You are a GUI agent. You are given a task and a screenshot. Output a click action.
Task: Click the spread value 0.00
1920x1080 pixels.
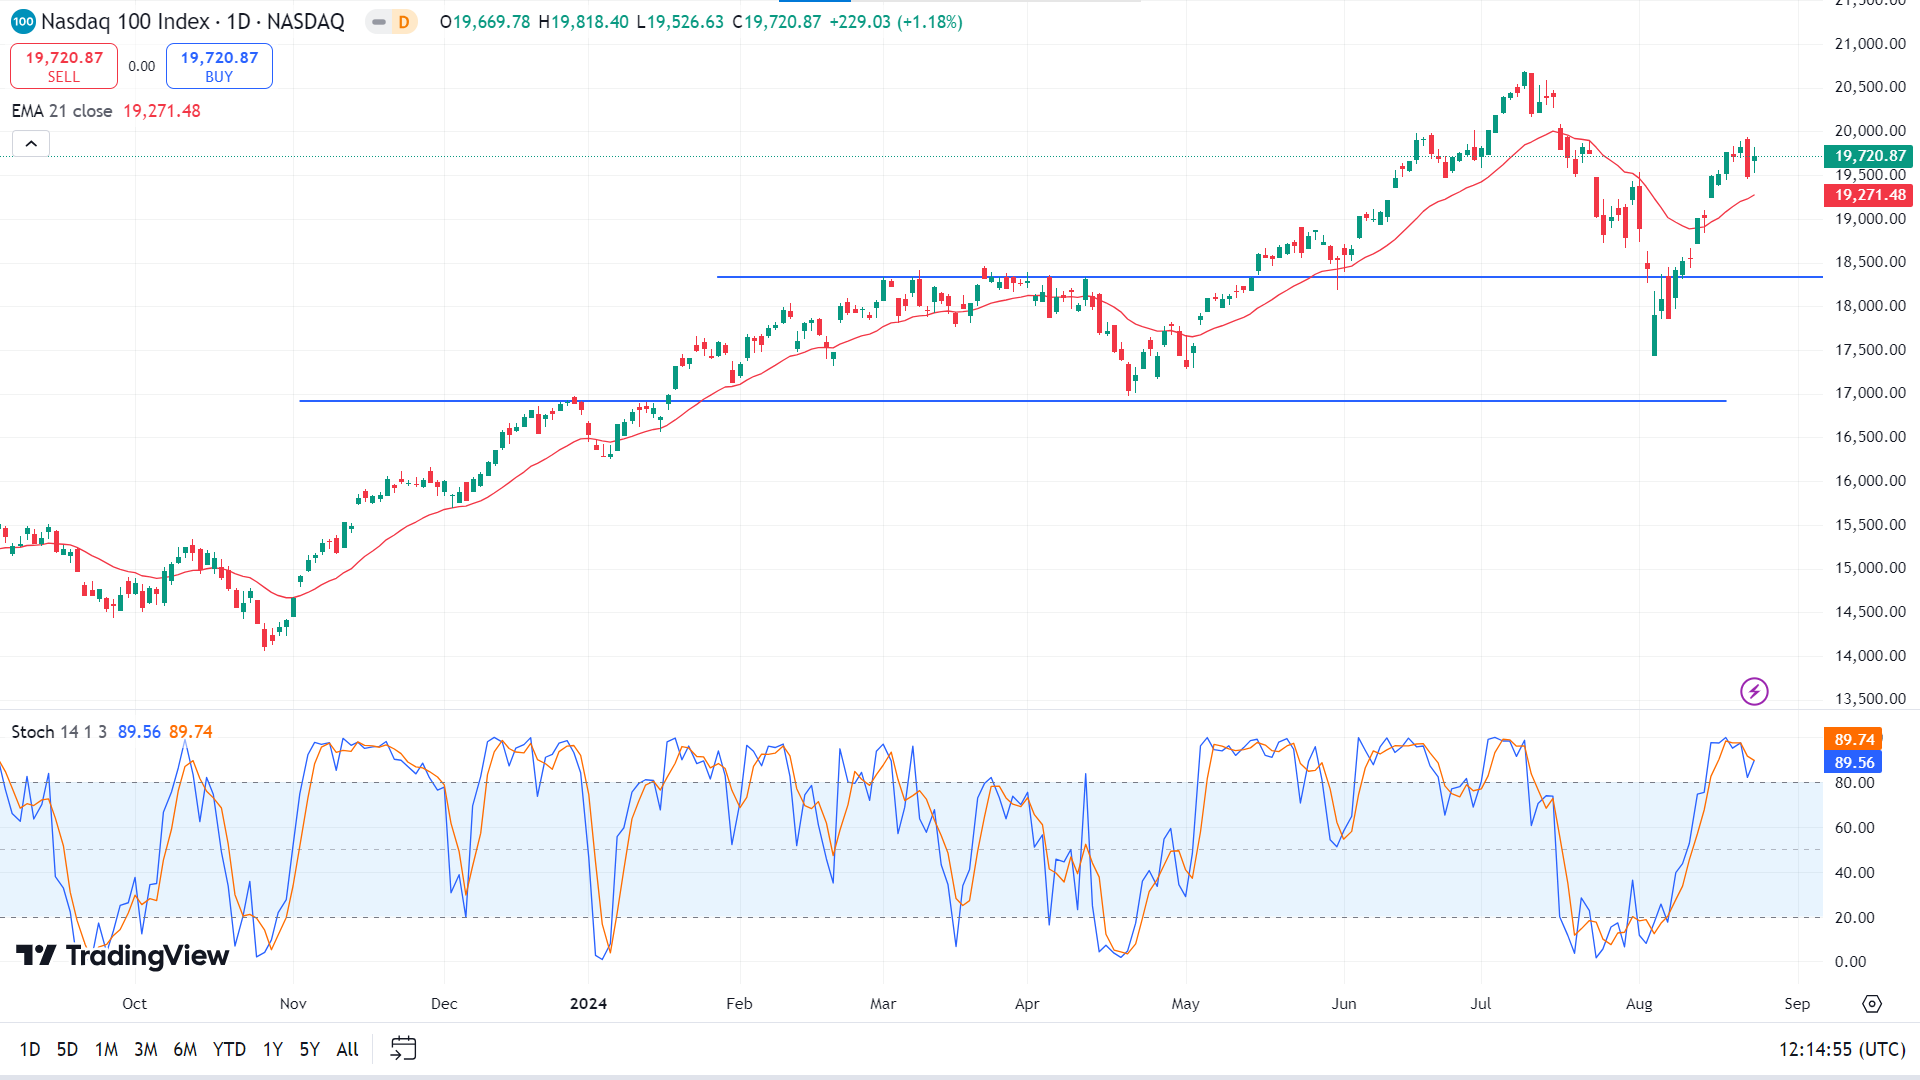coord(142,66)
